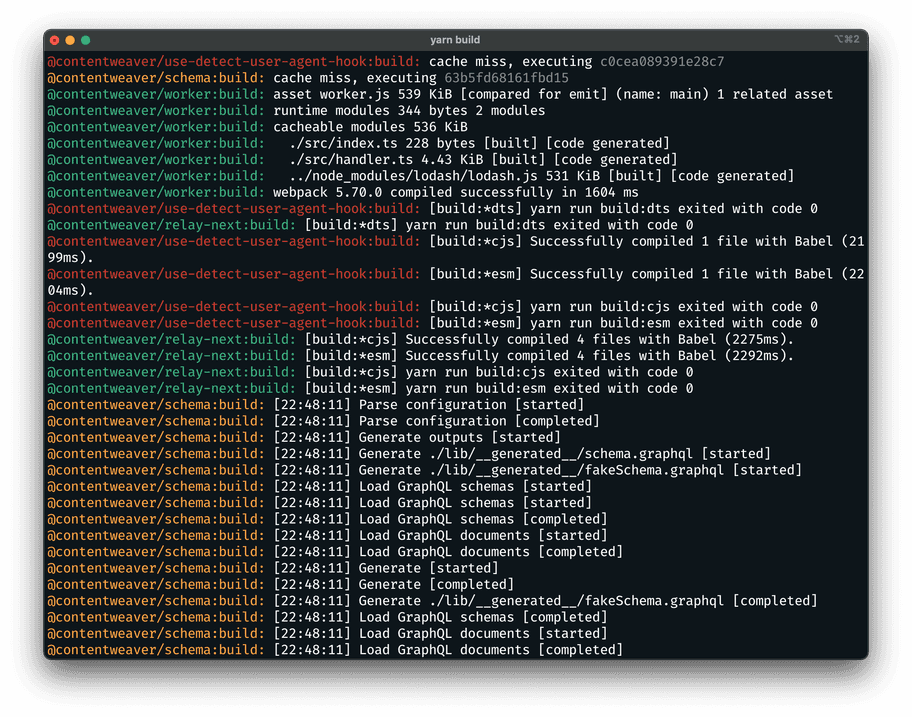
Task: Click the "Generate outputs [started]" log line
Action: (459, 437)
